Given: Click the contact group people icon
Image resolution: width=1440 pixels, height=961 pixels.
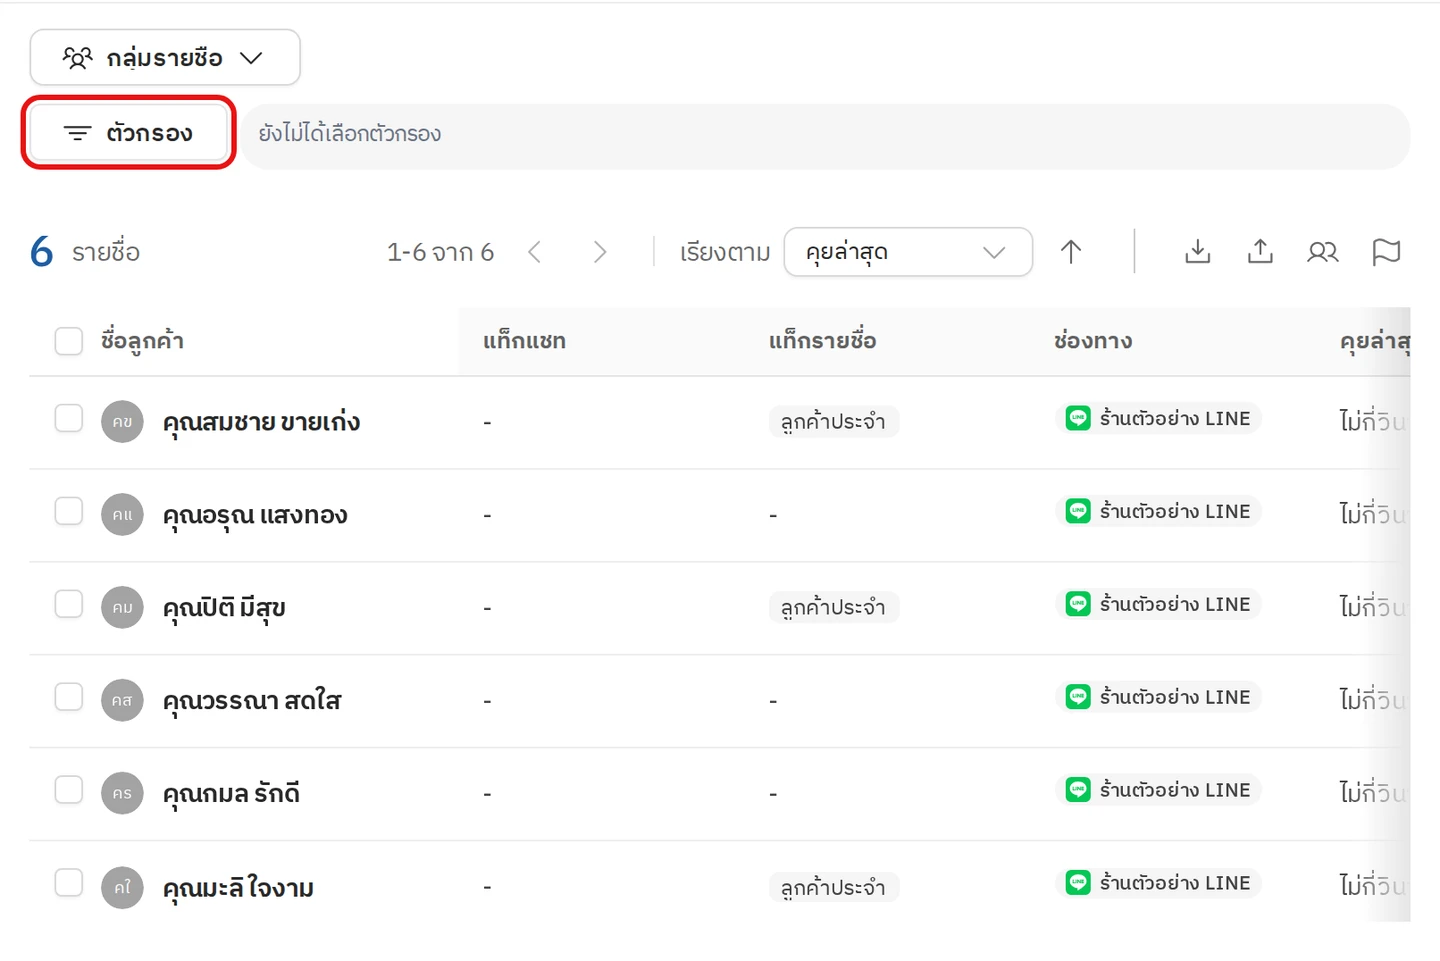Looking at the screenshot, I should click(1323, 252).
